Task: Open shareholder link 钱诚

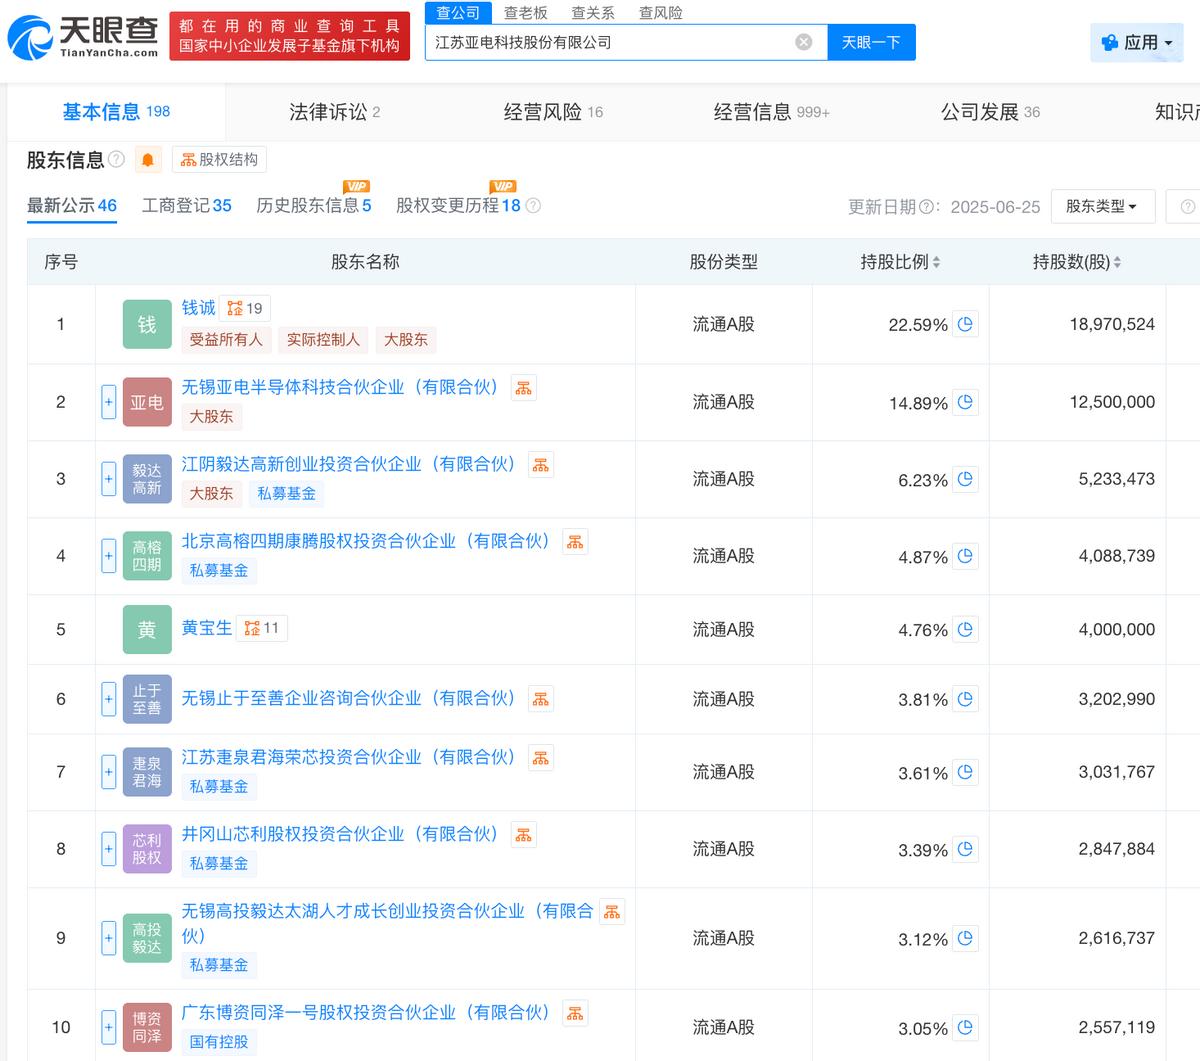Action: point(199,308)
